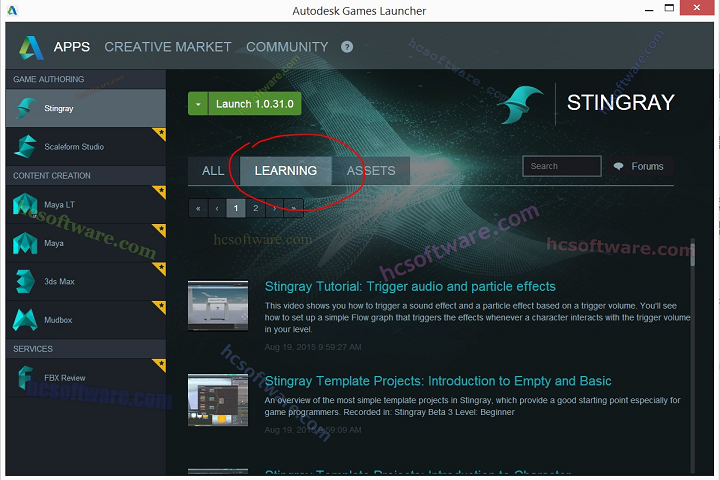Switch to the LEARNING tab
This screenshot has width=720, height=480.
tap(286, 171)
